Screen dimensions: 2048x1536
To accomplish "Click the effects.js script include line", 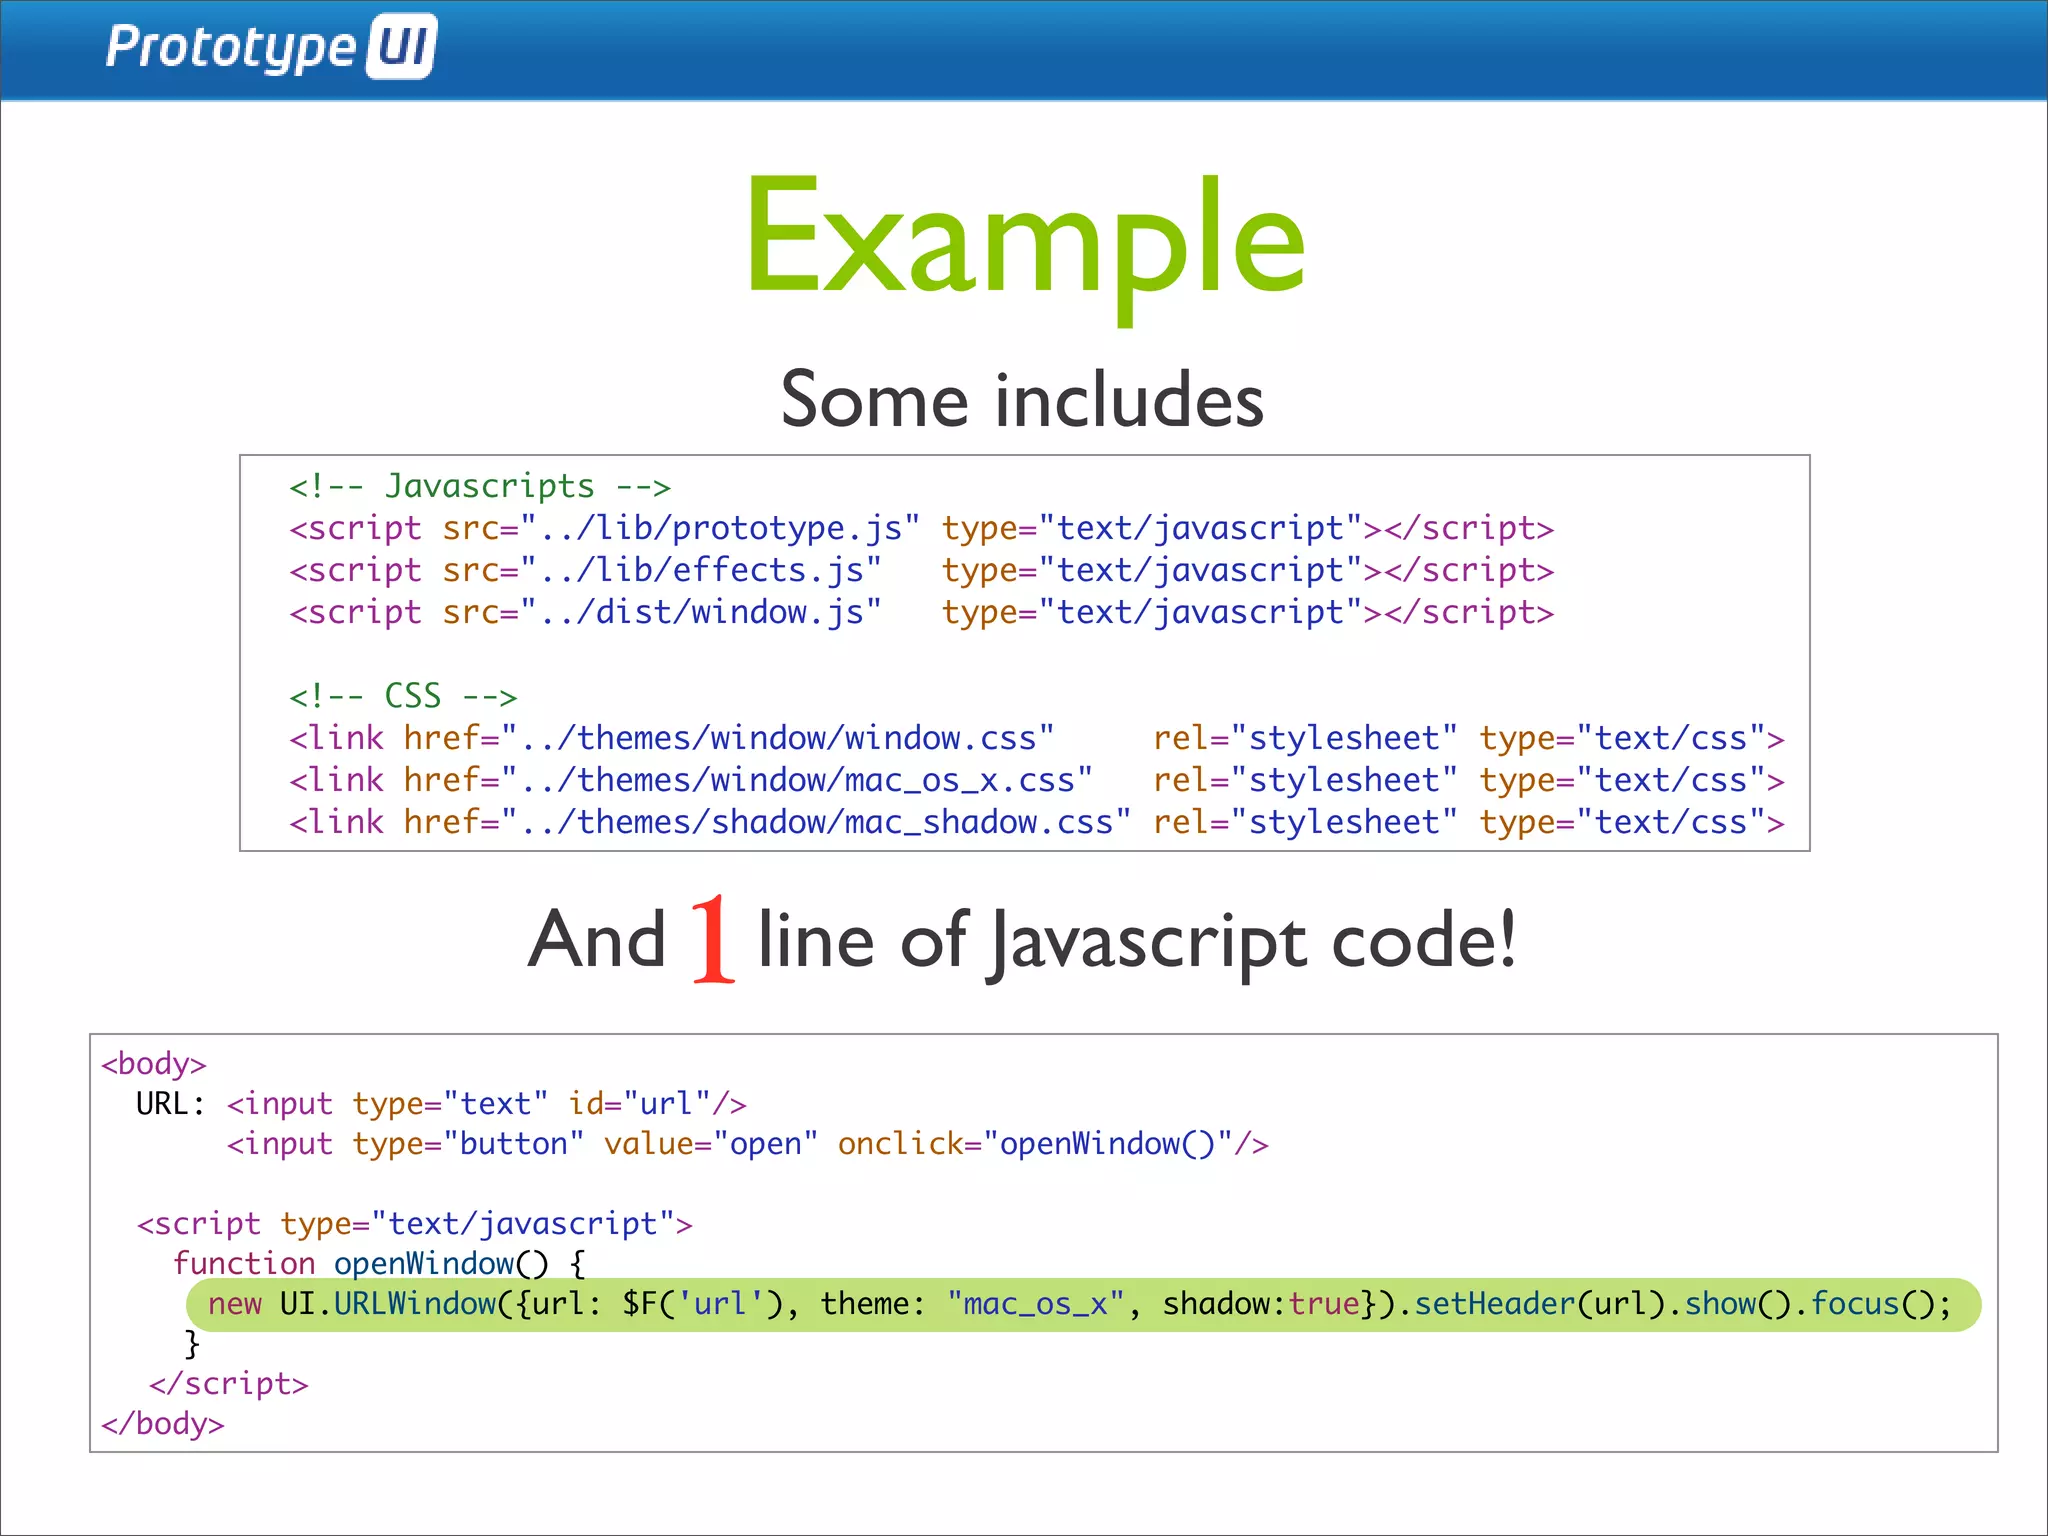I will (x=920, y=570).
